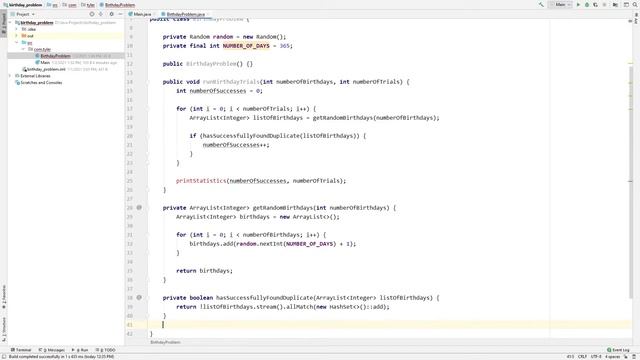Image resolution: width=640 pixels, height=360 pixels.
Task: Toggle the Project side tool tab
Action: coord(4,24)
